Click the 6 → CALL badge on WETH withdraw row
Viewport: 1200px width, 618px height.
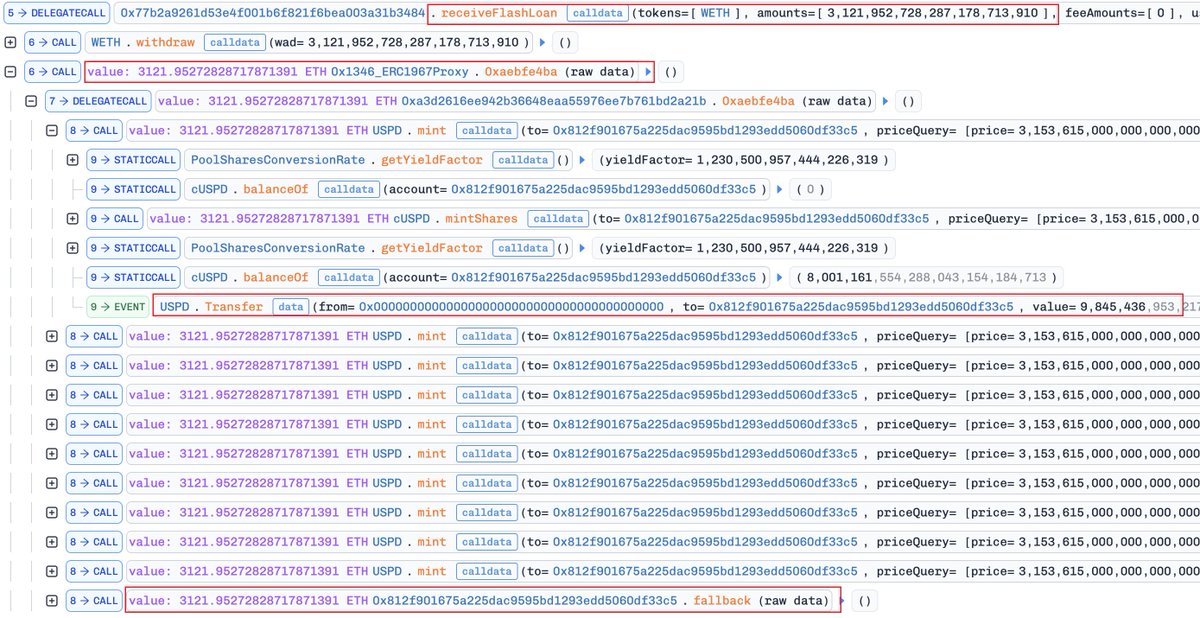coord(51,43)
